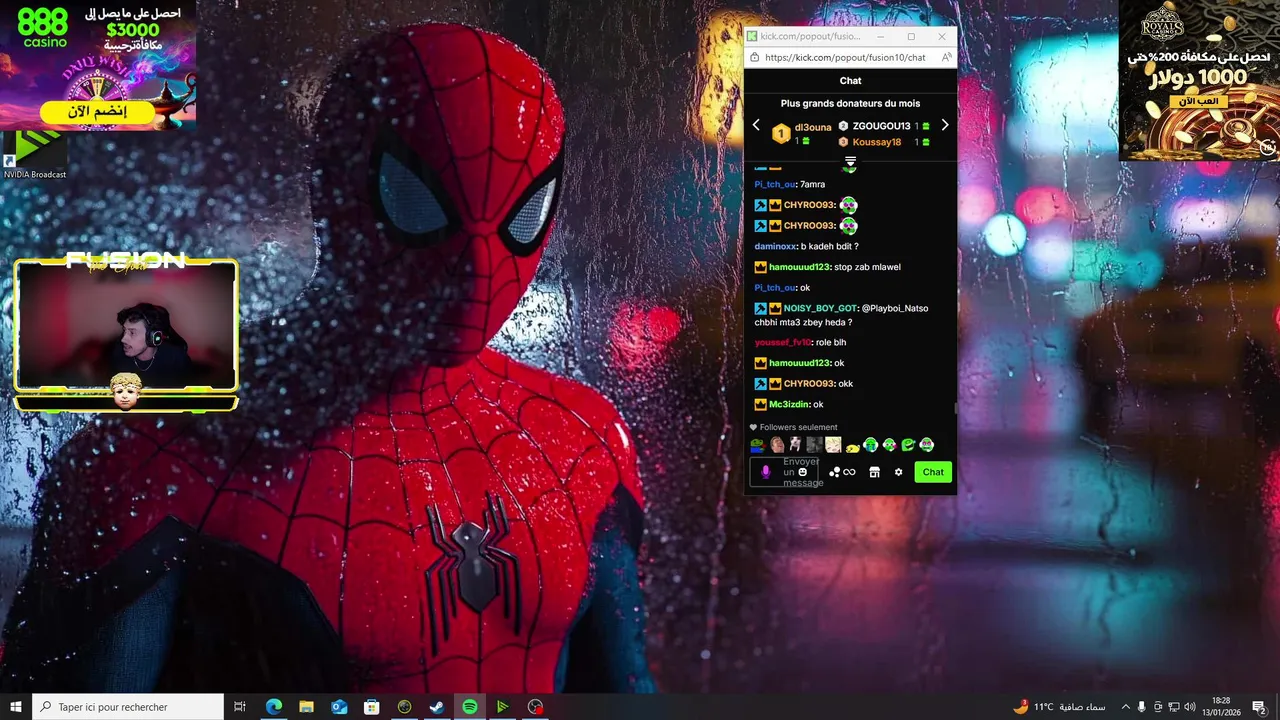This screenshot has width=1280, height=720.
Task: Click the 'Taper ici pour rechercher' search box
Action: [x=128, y=707]
